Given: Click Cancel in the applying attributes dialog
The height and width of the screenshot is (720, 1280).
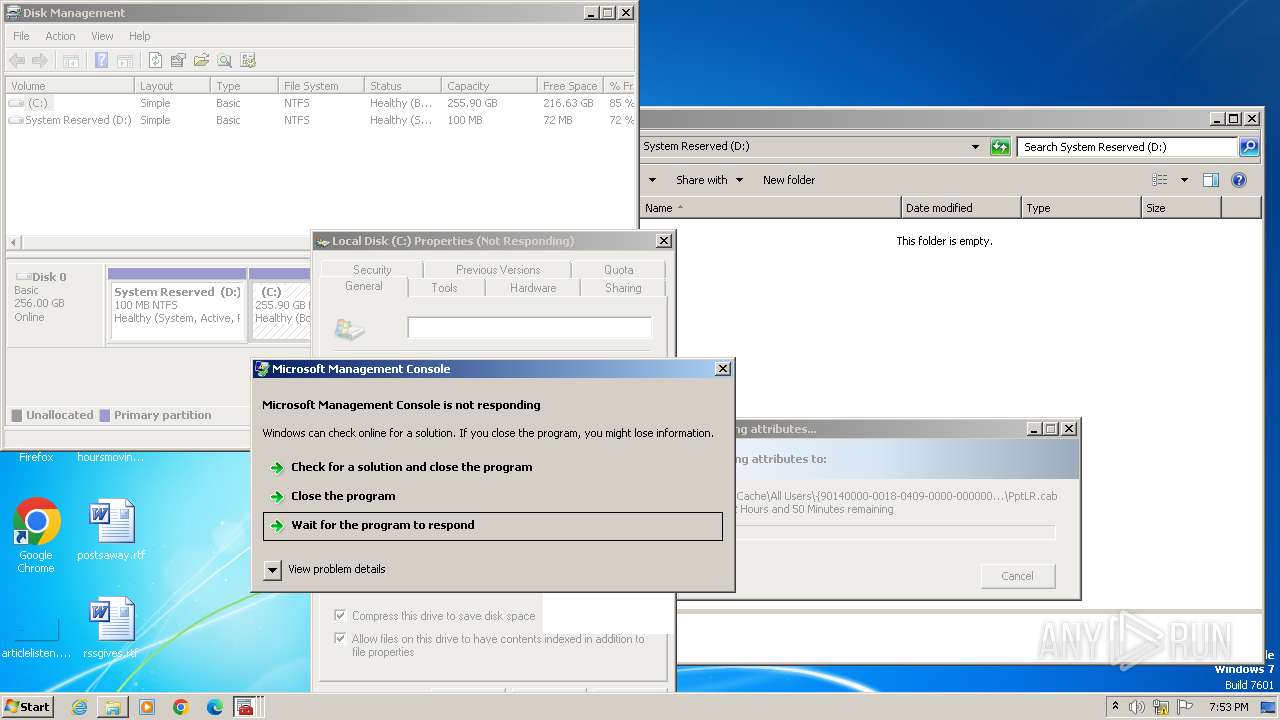Looking at the screenshot, I should tap(1017, 576).
